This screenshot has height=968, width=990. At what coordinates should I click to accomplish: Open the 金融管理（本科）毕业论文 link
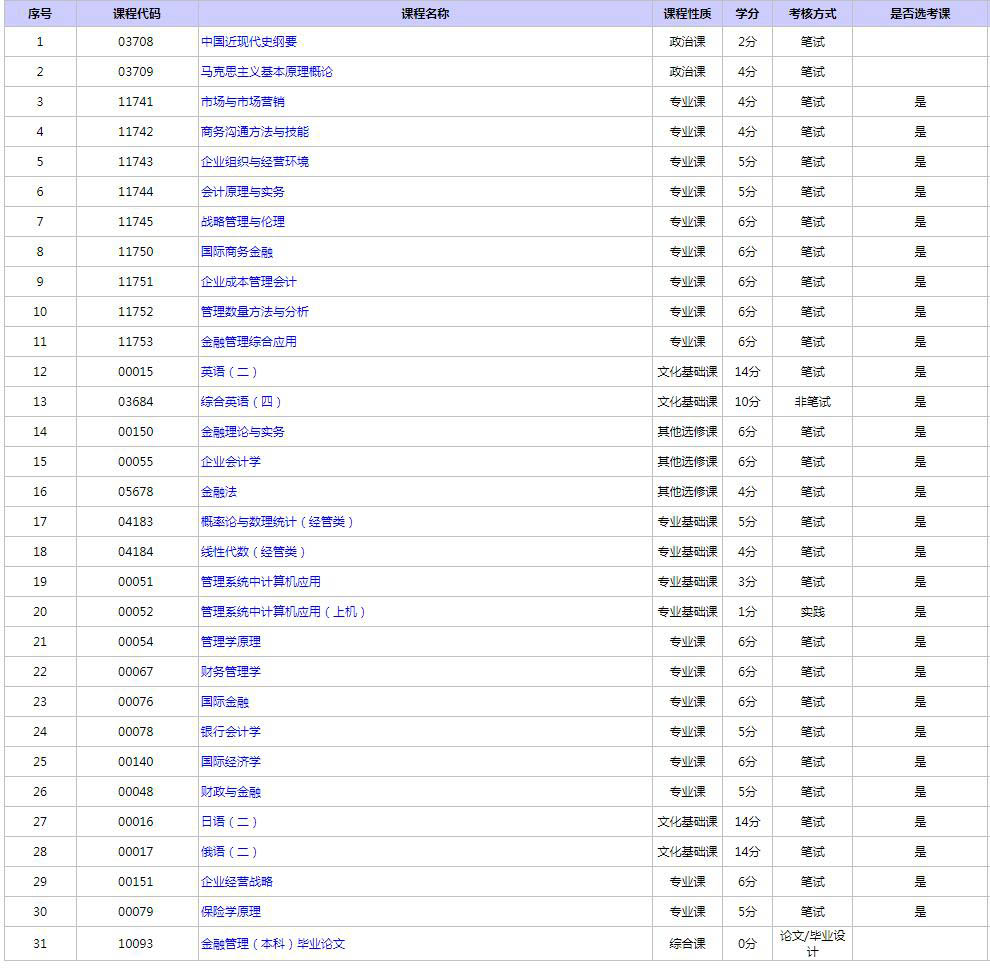click(x=273, y=944)
